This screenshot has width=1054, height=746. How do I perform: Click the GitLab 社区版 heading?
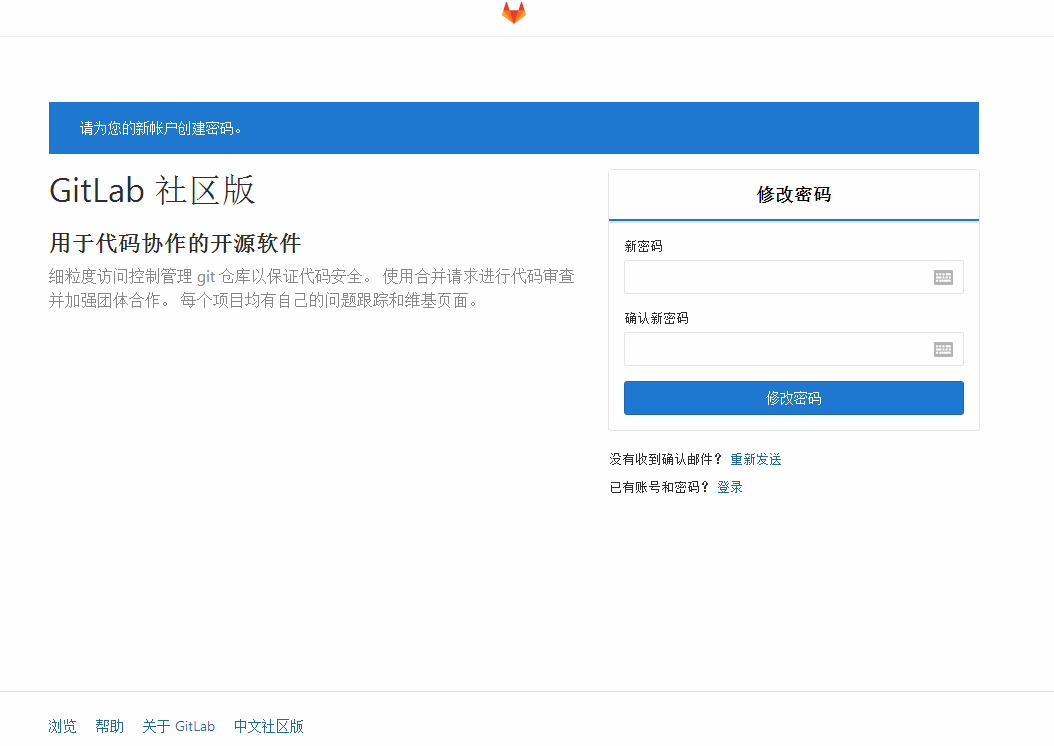[153, 190]
